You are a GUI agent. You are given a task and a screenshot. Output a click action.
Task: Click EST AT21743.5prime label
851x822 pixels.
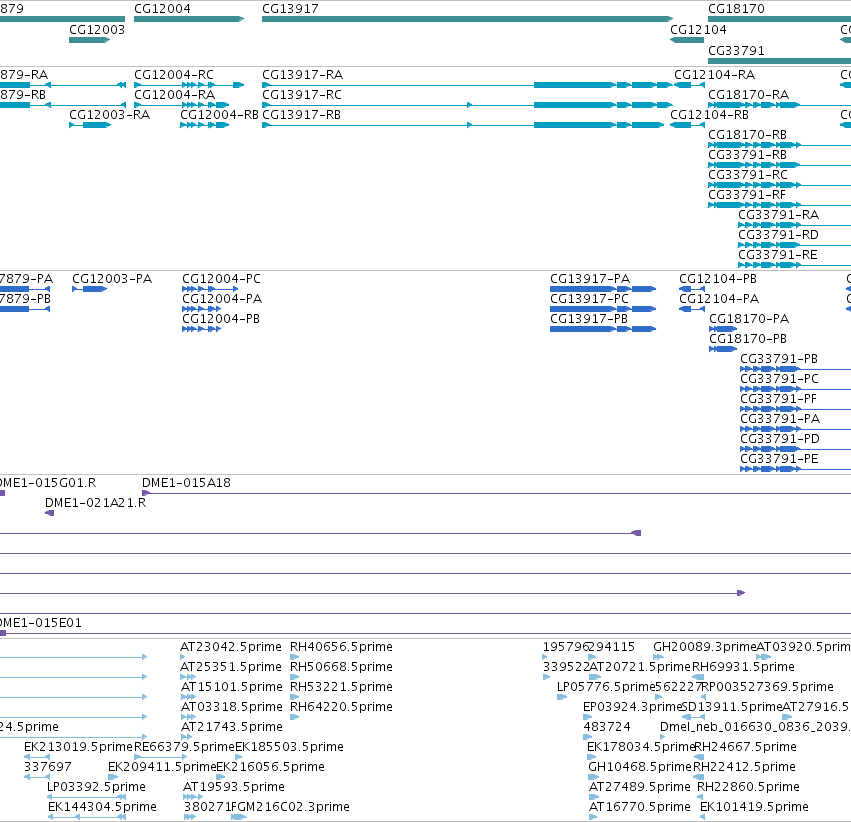[x=231, y=727]
